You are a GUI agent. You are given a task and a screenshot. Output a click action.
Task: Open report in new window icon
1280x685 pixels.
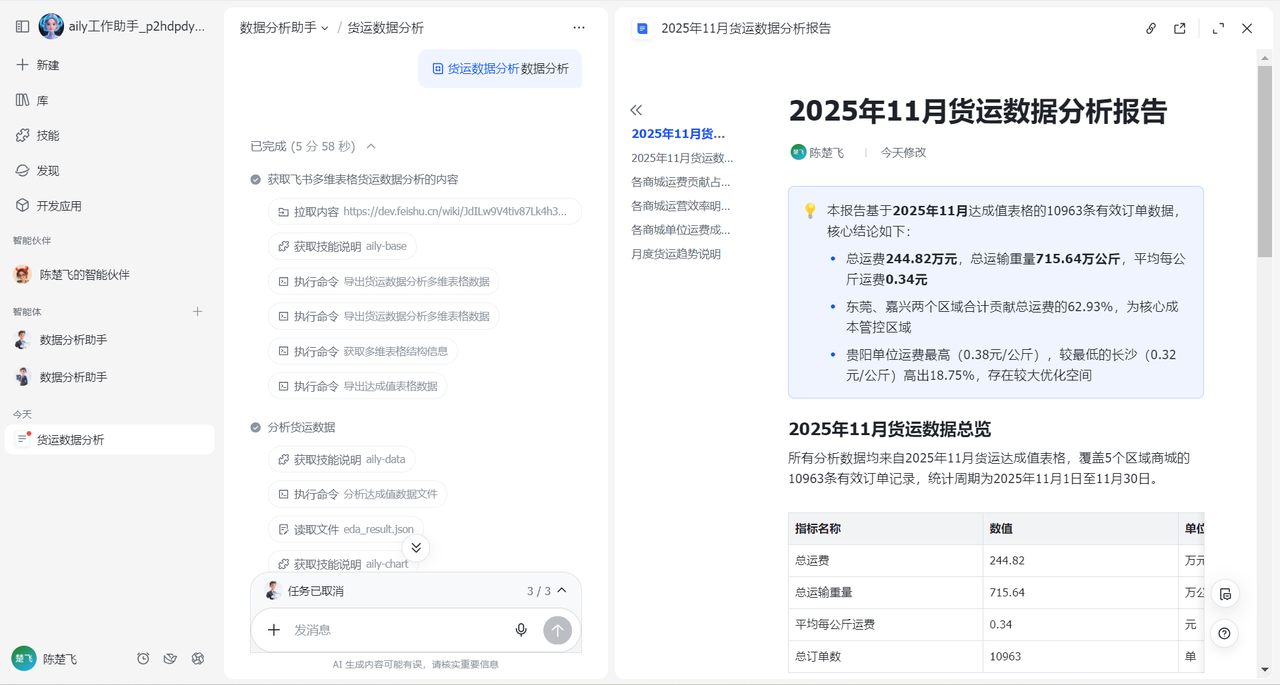coord(1180,29)
